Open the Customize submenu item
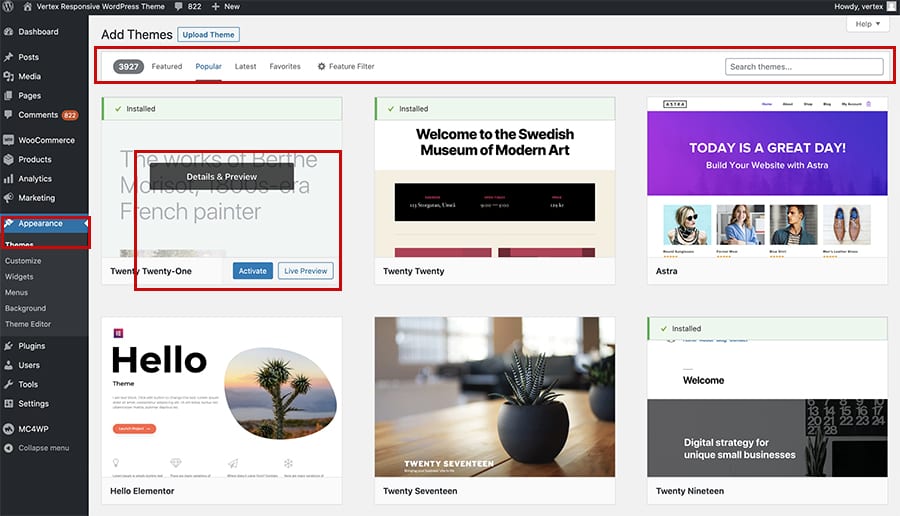Viewport: 900px width, 516px height. (23, 261)
